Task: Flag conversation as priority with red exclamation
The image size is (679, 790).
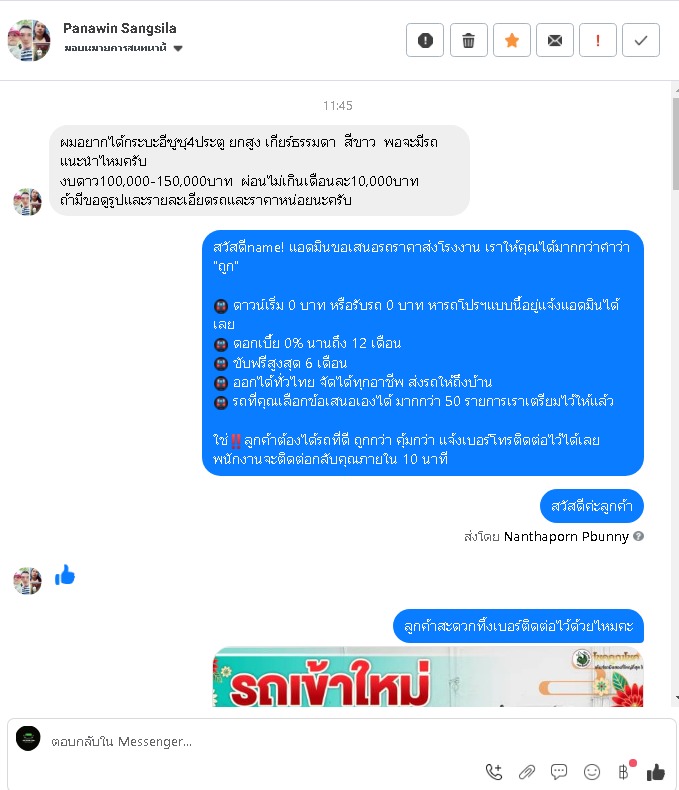Action: pyautogui.click(x=598, y=40)
